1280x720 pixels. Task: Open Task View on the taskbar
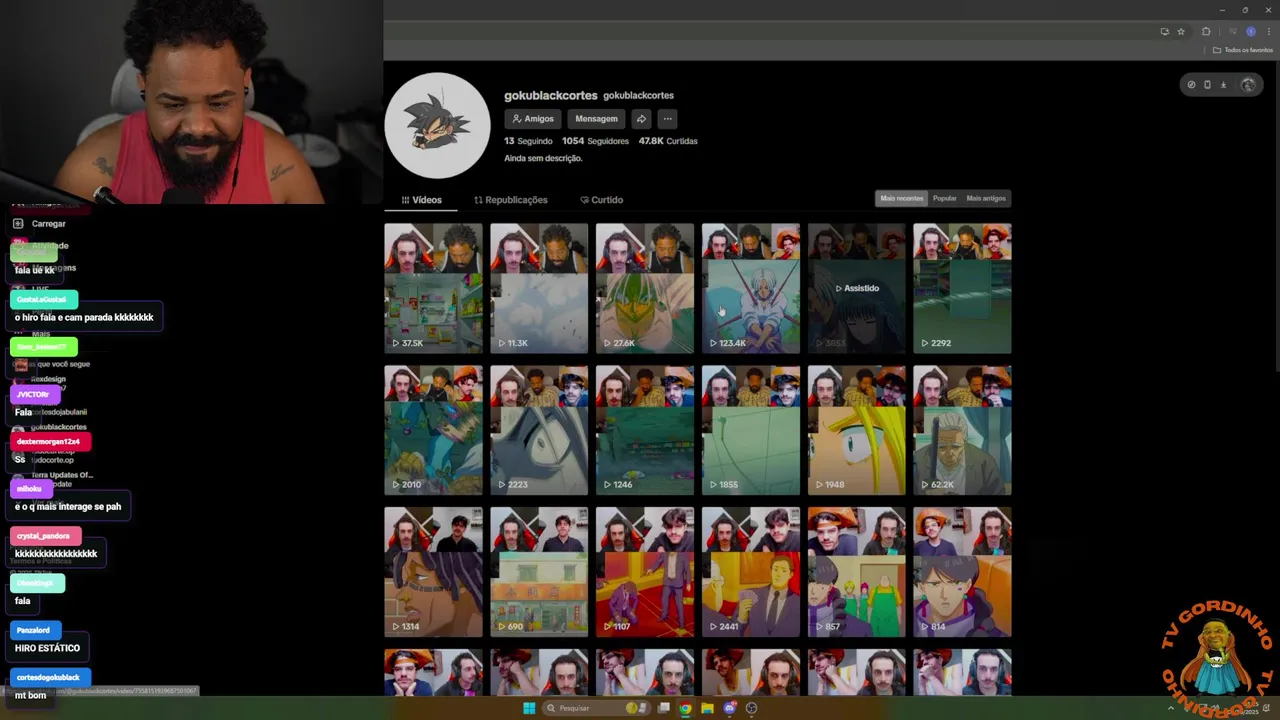(x=663, y=708)
